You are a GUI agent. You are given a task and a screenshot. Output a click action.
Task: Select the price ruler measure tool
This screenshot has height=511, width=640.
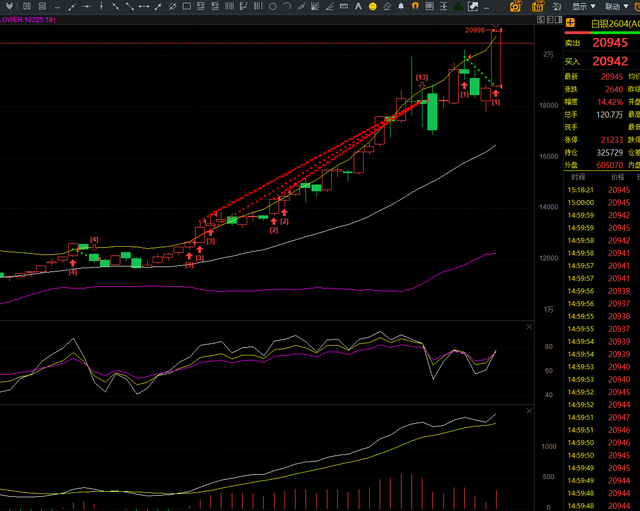tap(344, 6)
